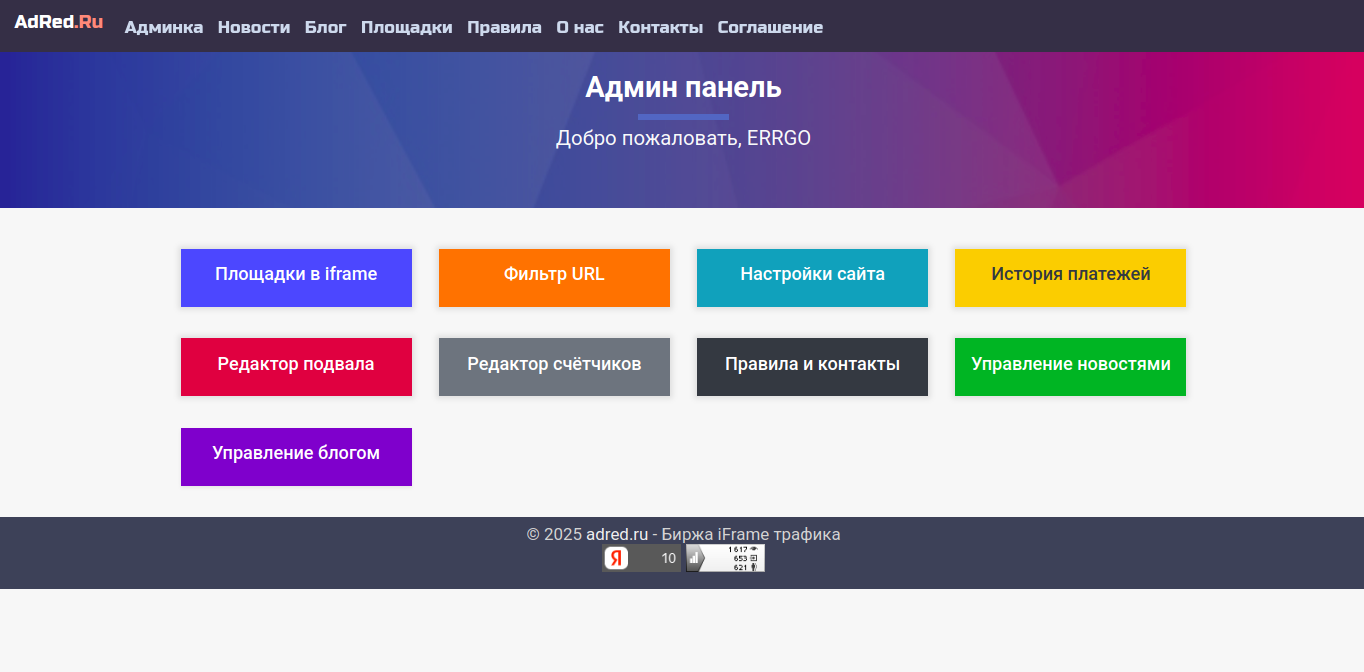Open Редактор подвала
The image size is (1364, 672).
pos(296,366)
